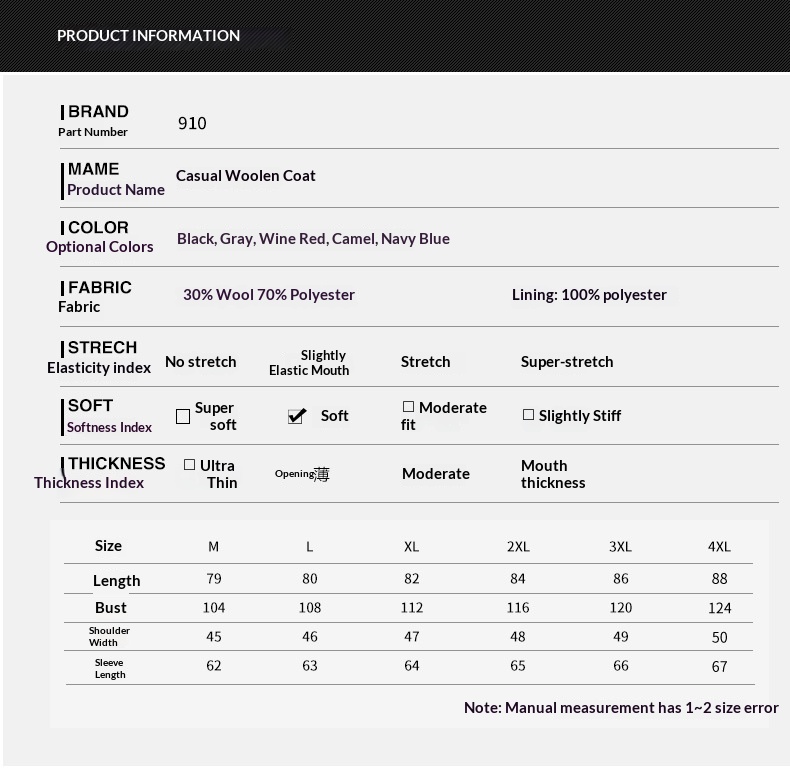Uncheck the ticked Soft checkbox
This screenshot has width=790, height=769.
pos(297,416)
